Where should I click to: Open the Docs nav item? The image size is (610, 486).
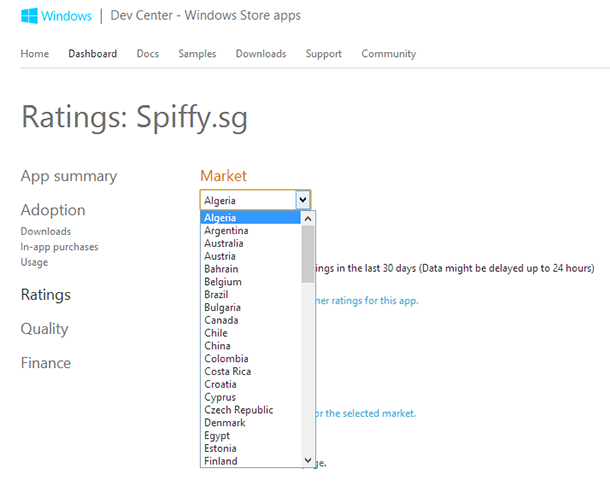(148, 54)
